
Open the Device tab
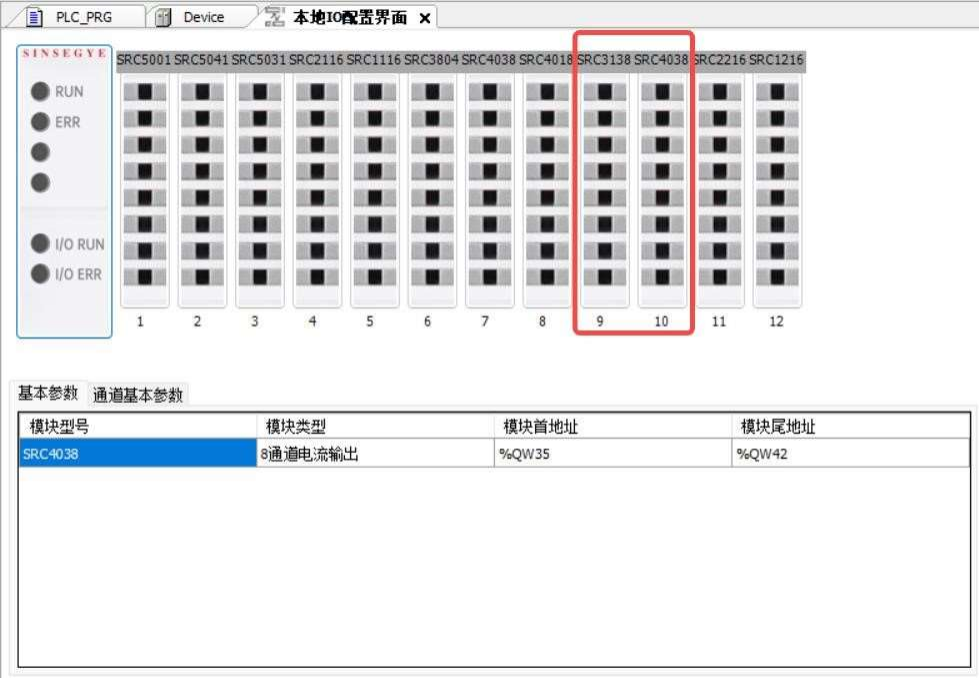(203, 17)
